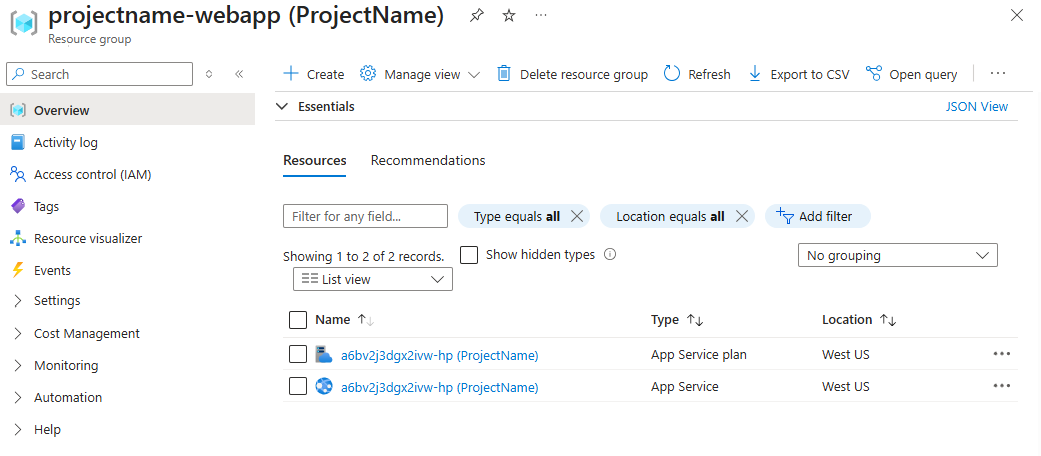The image size is (1041, 456).
Task: Open the Resource visualizer
Action: coord(88,239)
